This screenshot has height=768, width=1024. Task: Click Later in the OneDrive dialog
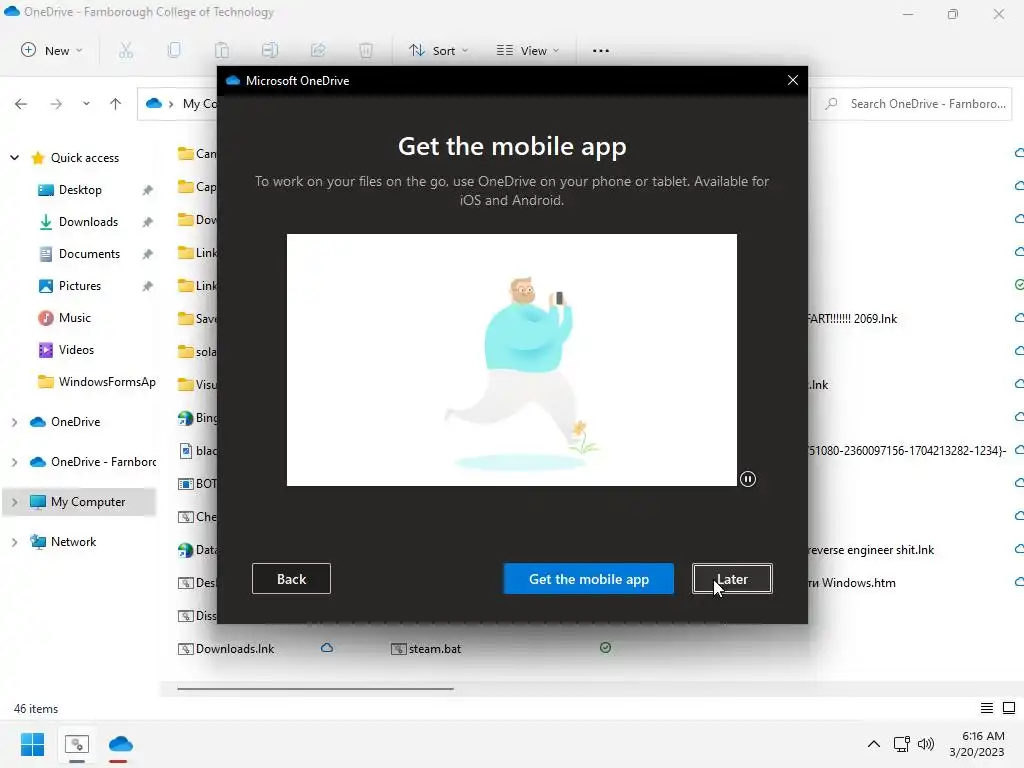coord(732,579)
